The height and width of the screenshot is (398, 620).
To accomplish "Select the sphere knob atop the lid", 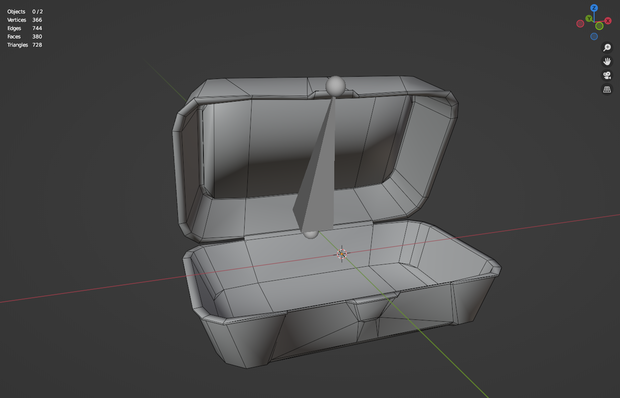I will 335,86.
